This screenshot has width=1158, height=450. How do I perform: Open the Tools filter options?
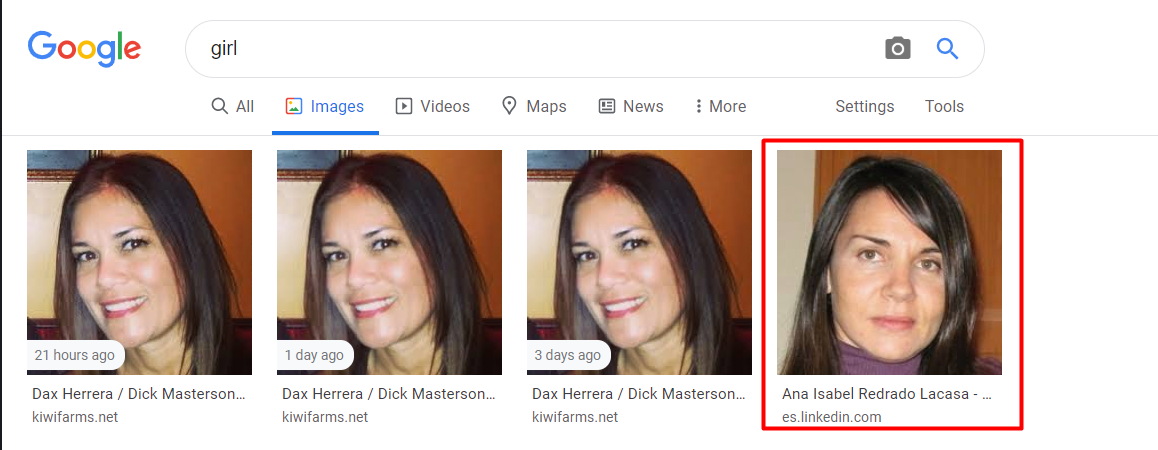point(944,106)
